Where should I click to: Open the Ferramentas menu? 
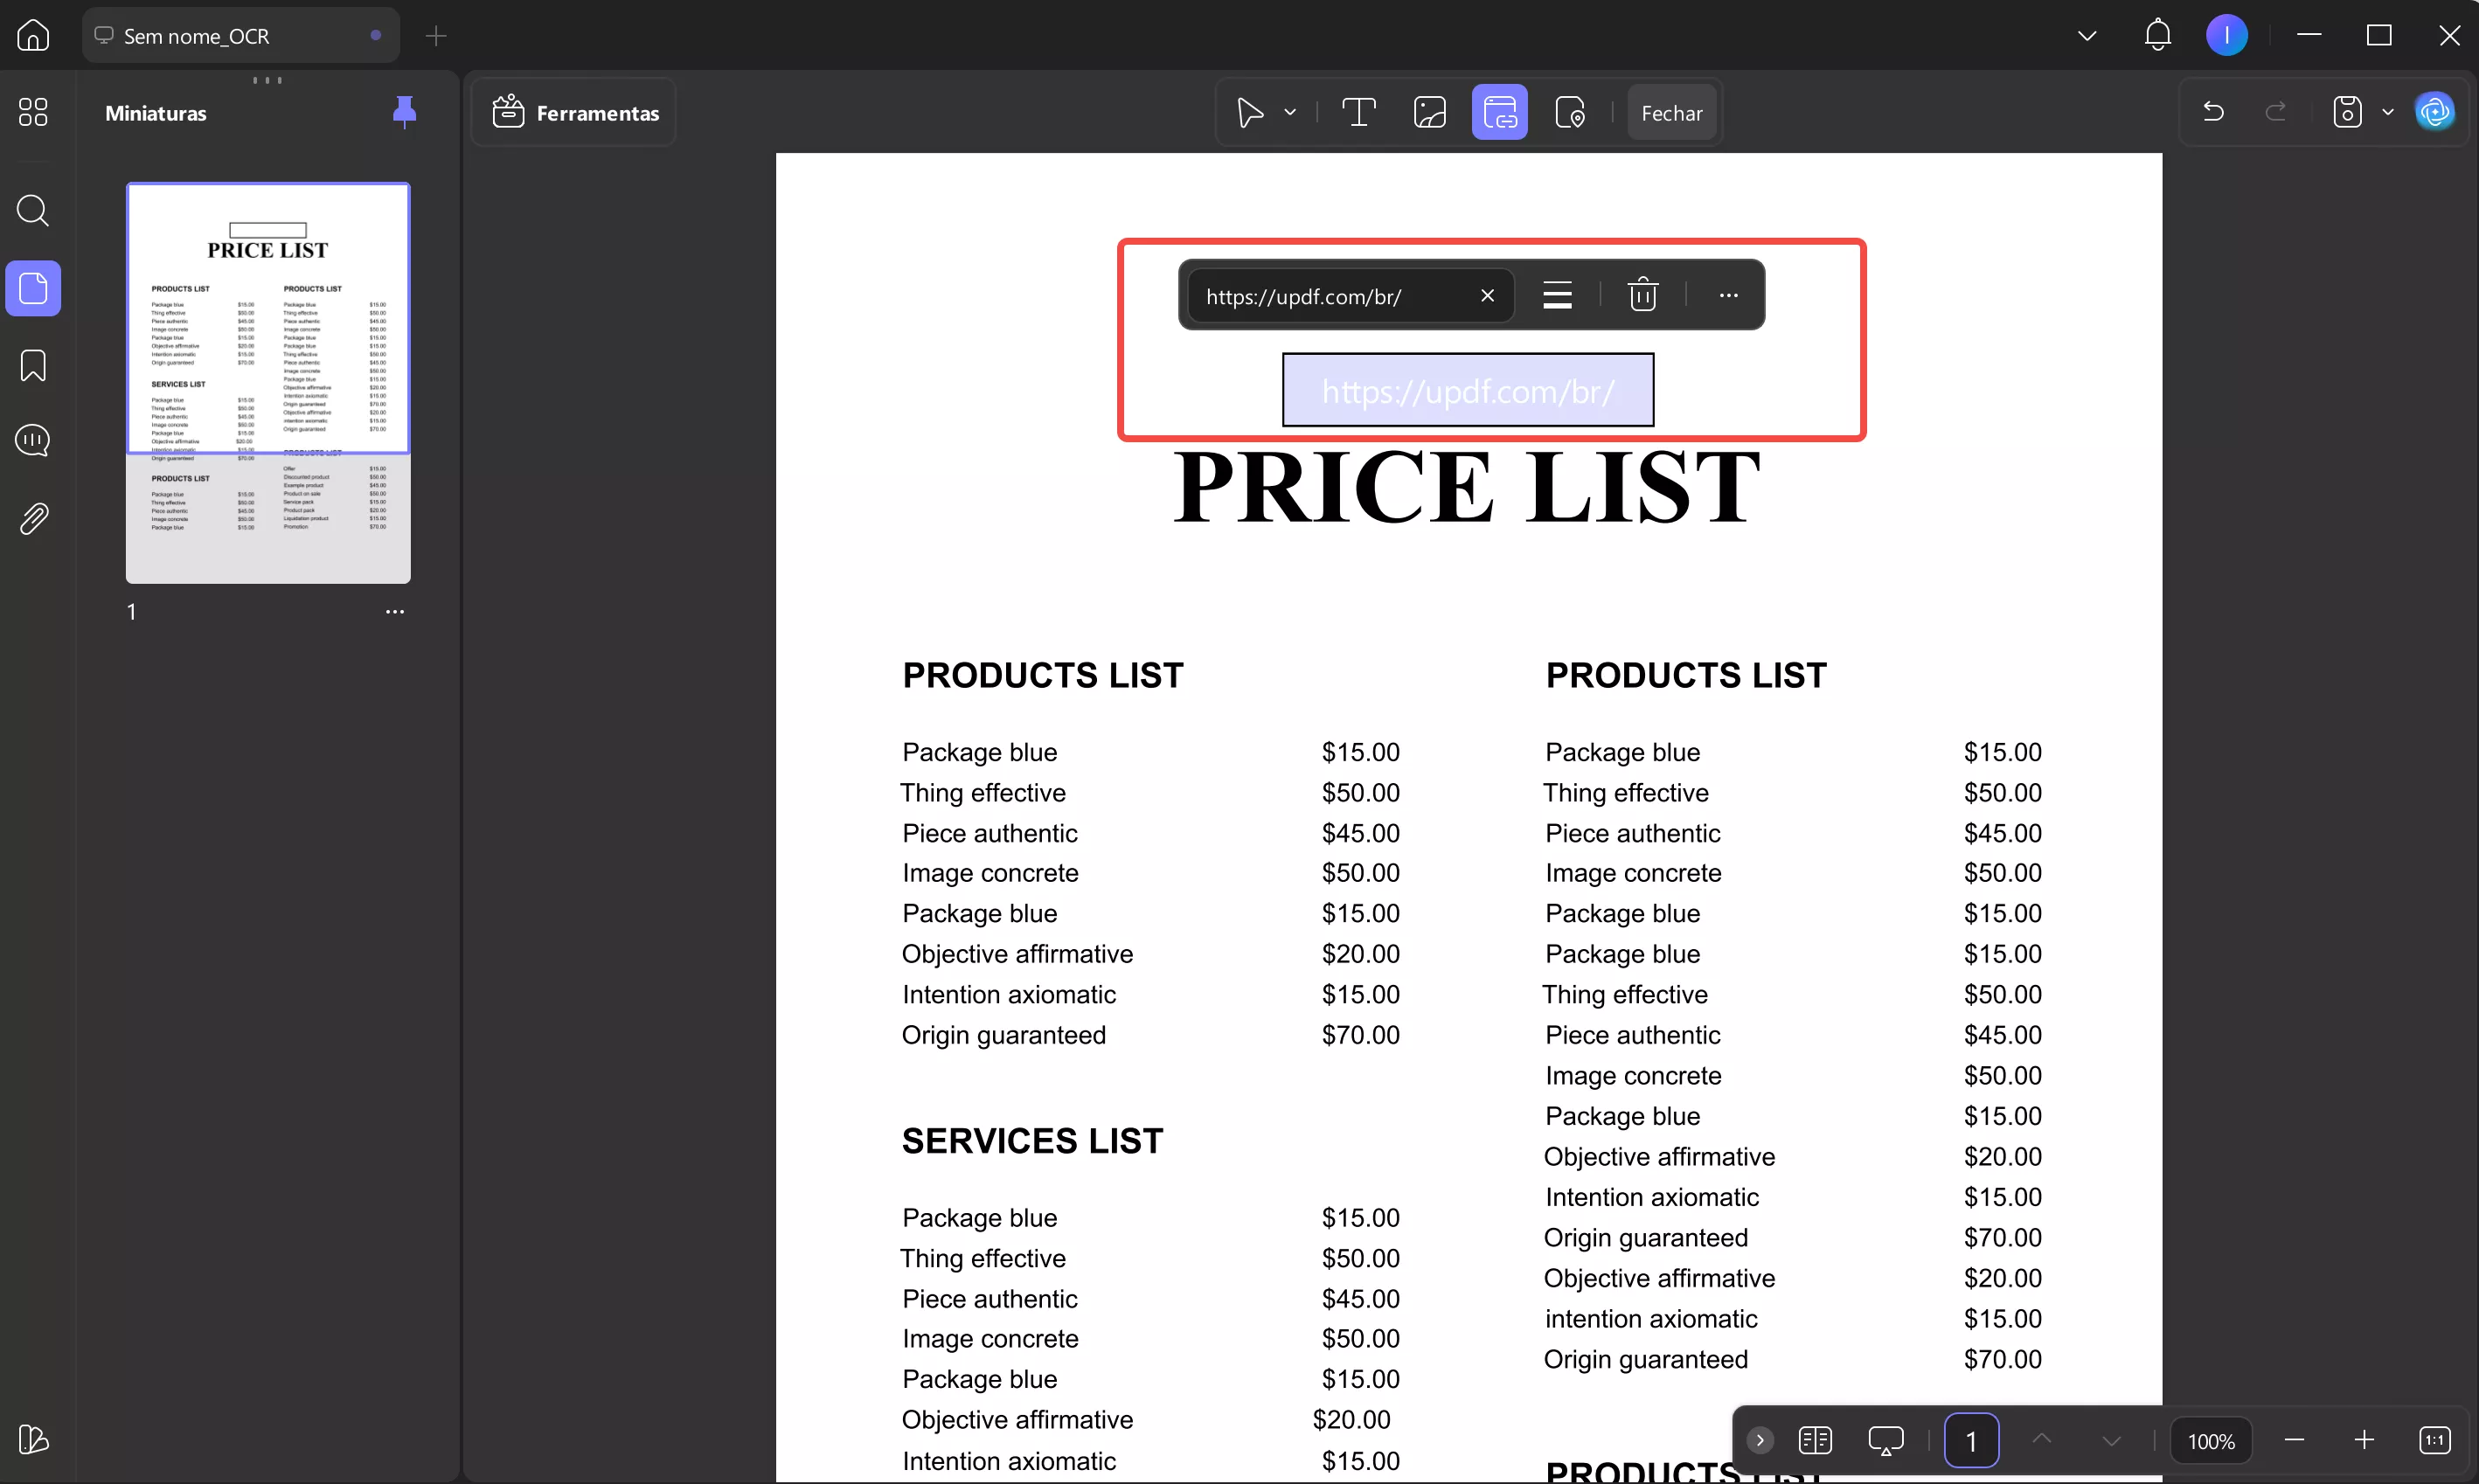pos(576,113)
